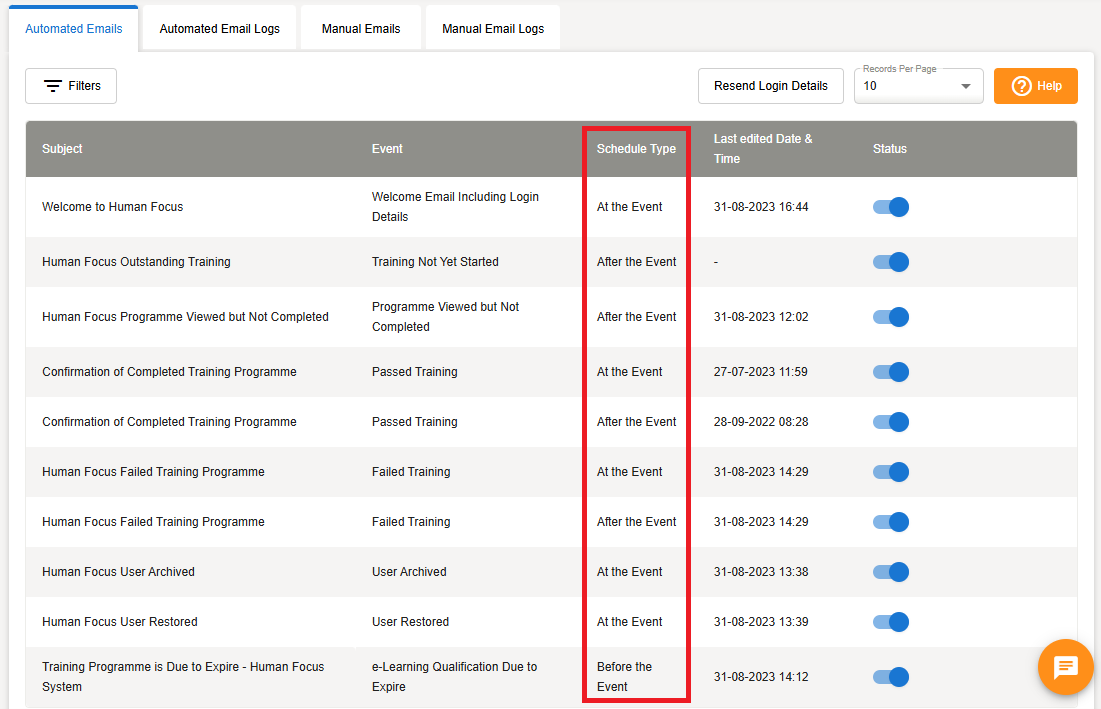Open the Records Per Page dropdown
Image resolution: width=1101 pixels, height=709 pixels.
click(917, 86)
